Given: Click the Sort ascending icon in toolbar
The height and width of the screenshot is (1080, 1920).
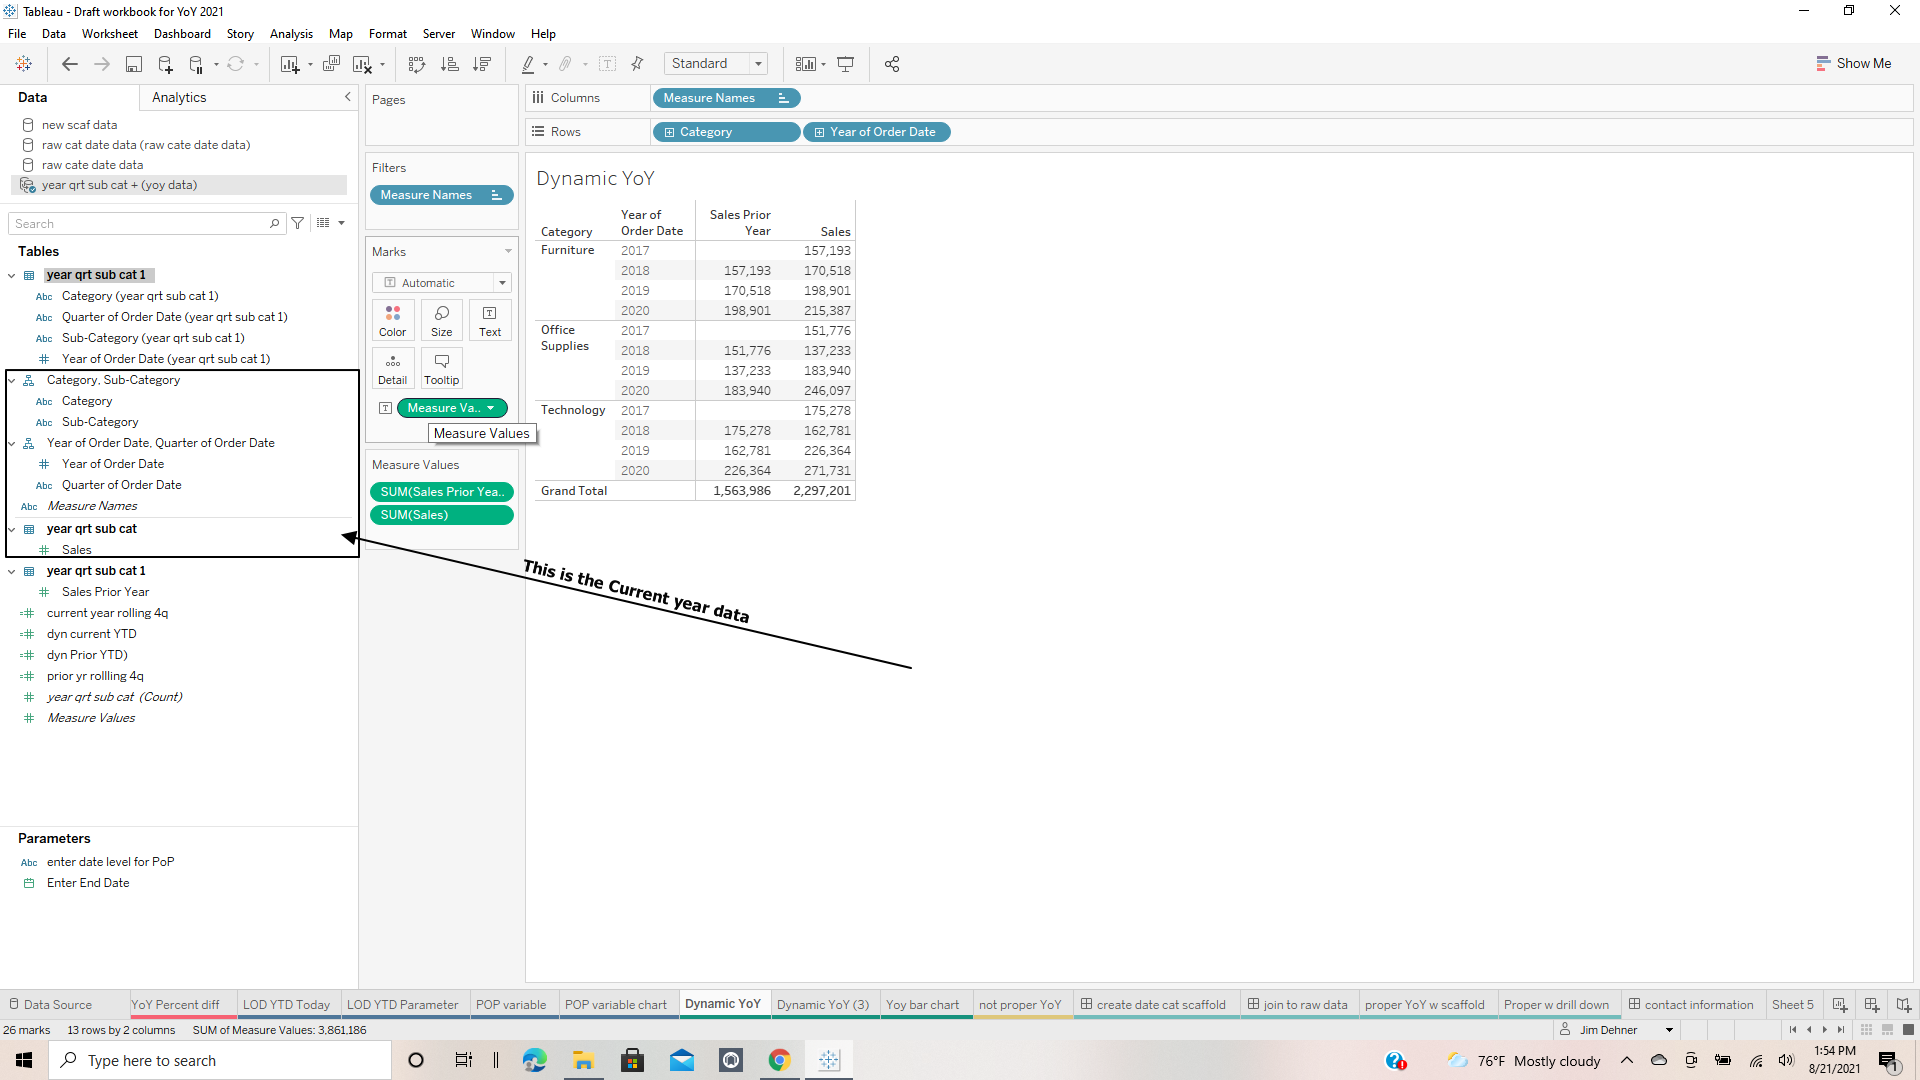Looking at the screenshot, I should pos(450,63).
